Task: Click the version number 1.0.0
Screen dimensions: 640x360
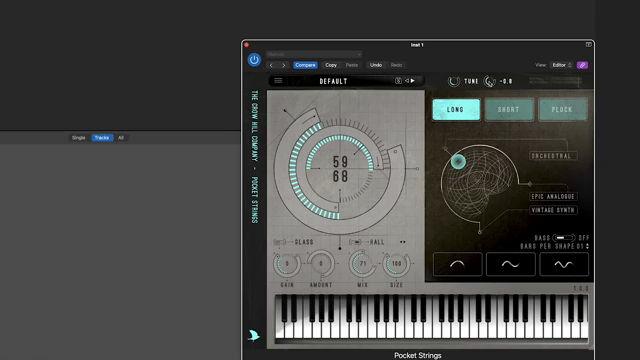Action: coord(581,289)
